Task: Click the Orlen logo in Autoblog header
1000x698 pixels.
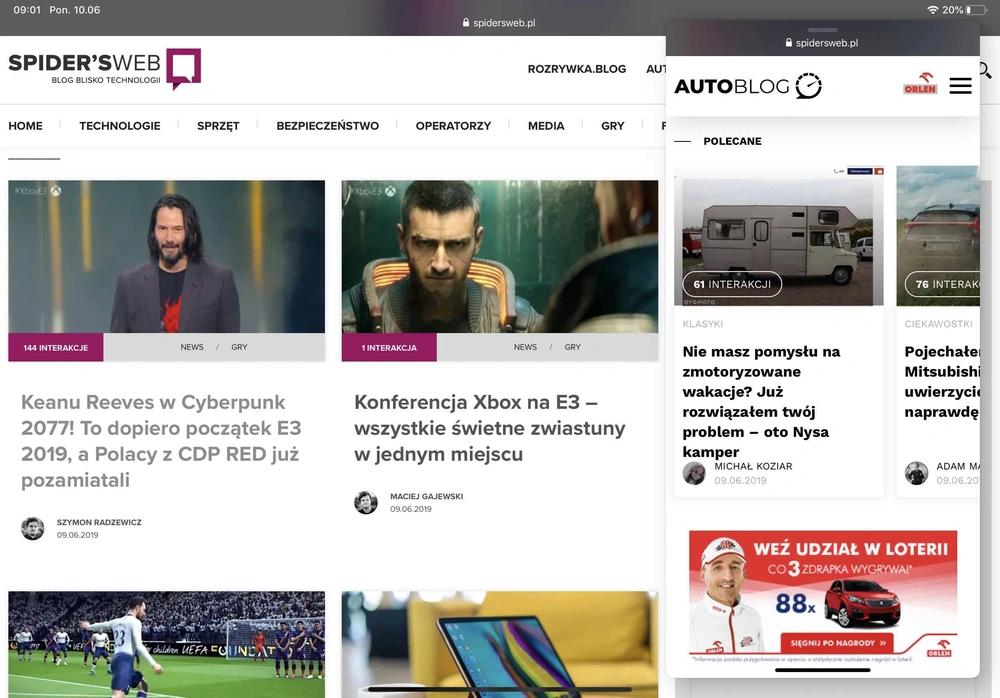Action: (920, 84)
